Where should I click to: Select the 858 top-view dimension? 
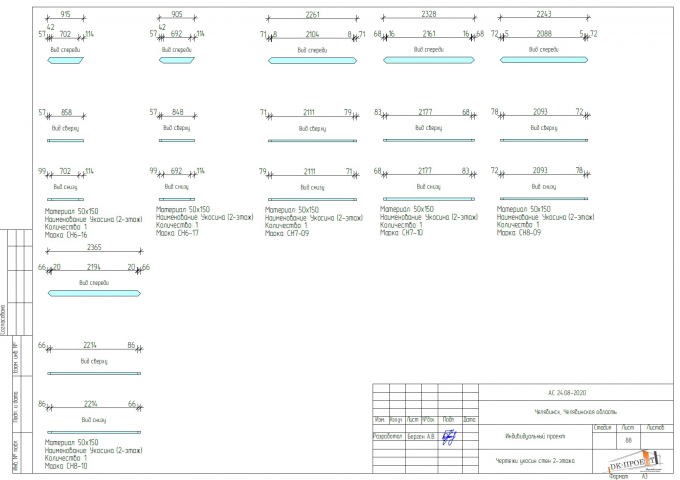click(x=66, y=112)
